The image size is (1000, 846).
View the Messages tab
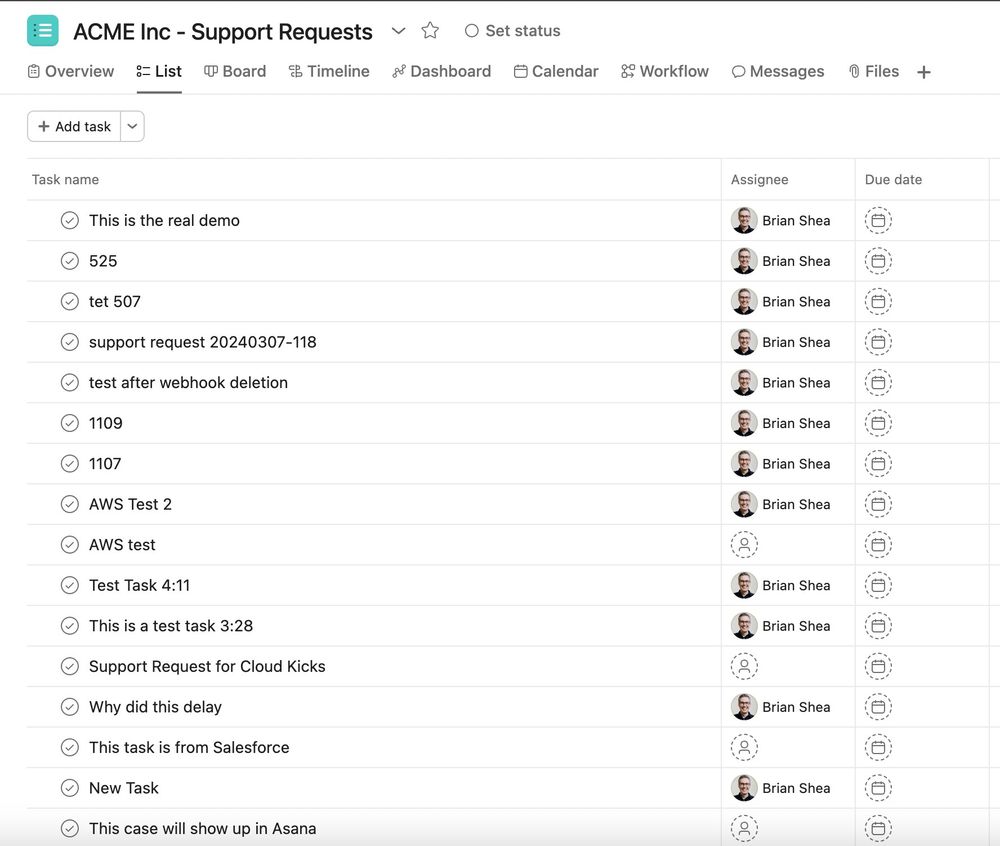pyautogui.click(x=777, y=71)
